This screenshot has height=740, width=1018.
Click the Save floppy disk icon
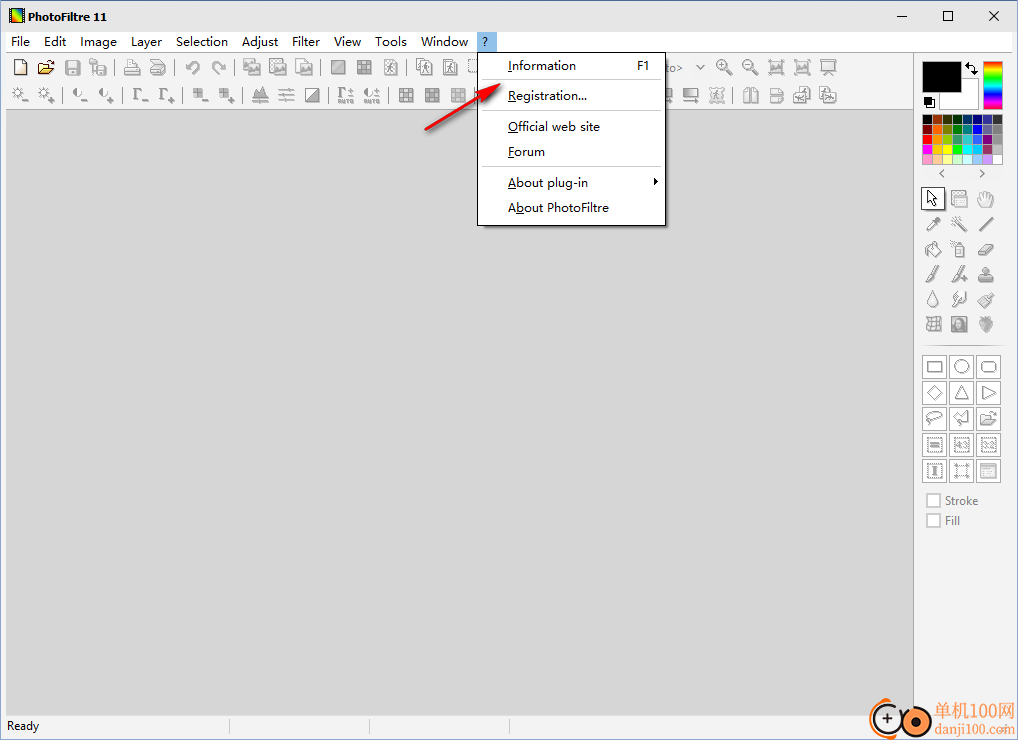(x=73, y=68)
